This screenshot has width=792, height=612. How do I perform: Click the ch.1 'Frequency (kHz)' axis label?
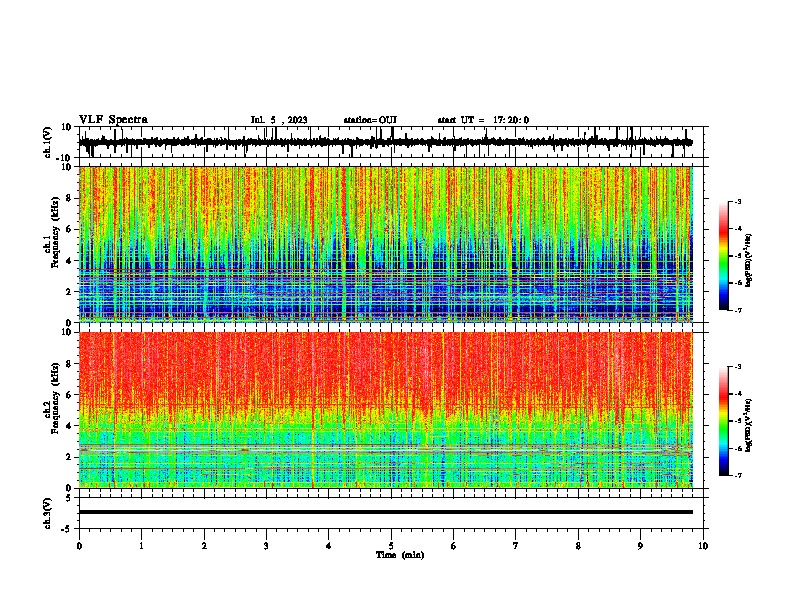55,233
